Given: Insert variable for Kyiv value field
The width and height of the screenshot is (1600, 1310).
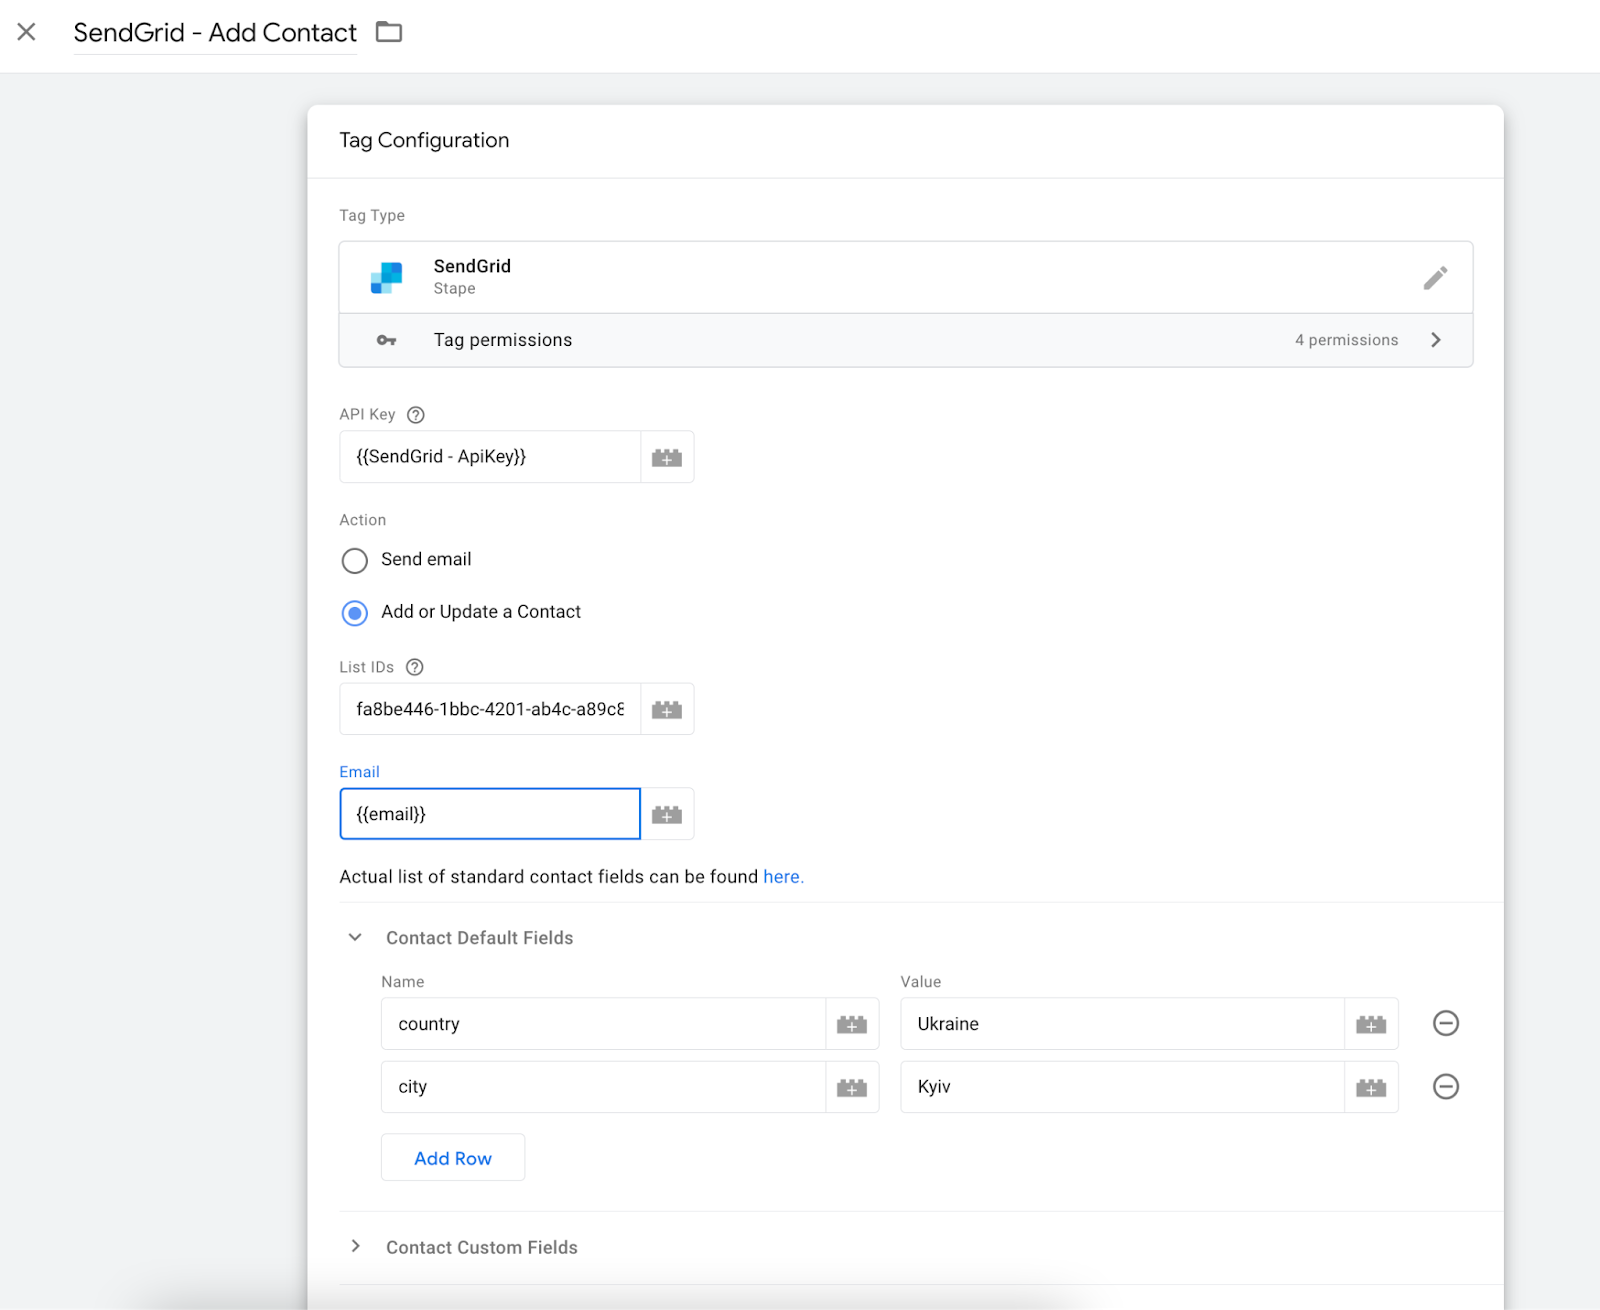Looking at the screenshot, I should [x=1371, y=1087].
